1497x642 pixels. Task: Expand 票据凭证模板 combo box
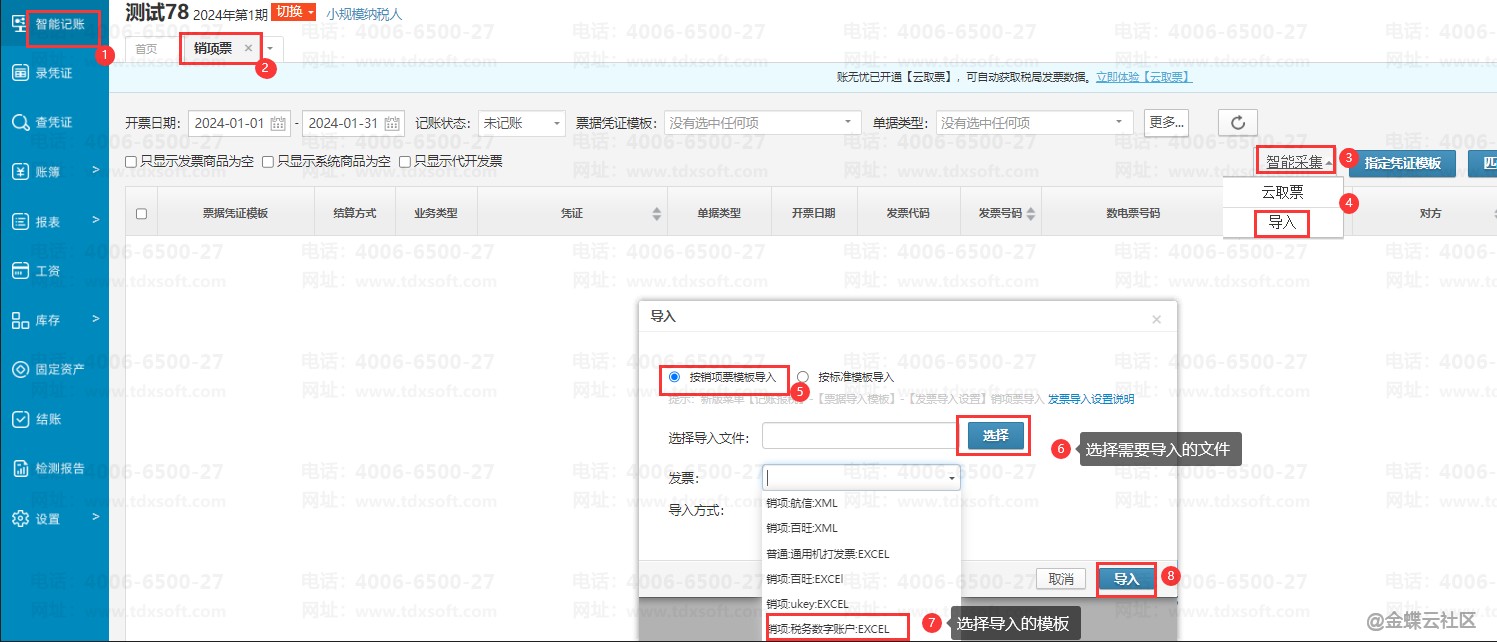(763, 123)
